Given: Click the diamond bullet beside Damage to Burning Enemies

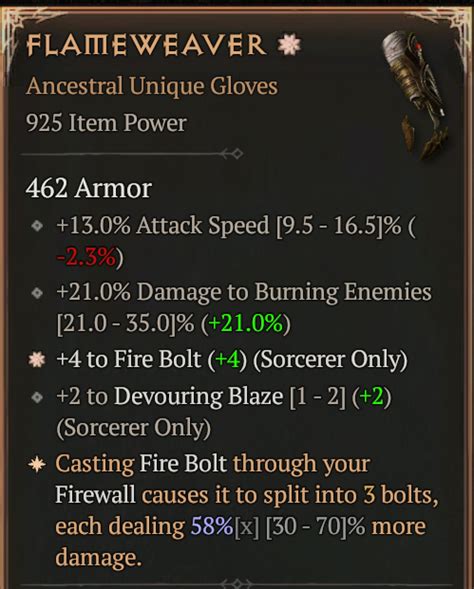Looking at the screenshot, I should pyautogui.click(x=37, y=293).
